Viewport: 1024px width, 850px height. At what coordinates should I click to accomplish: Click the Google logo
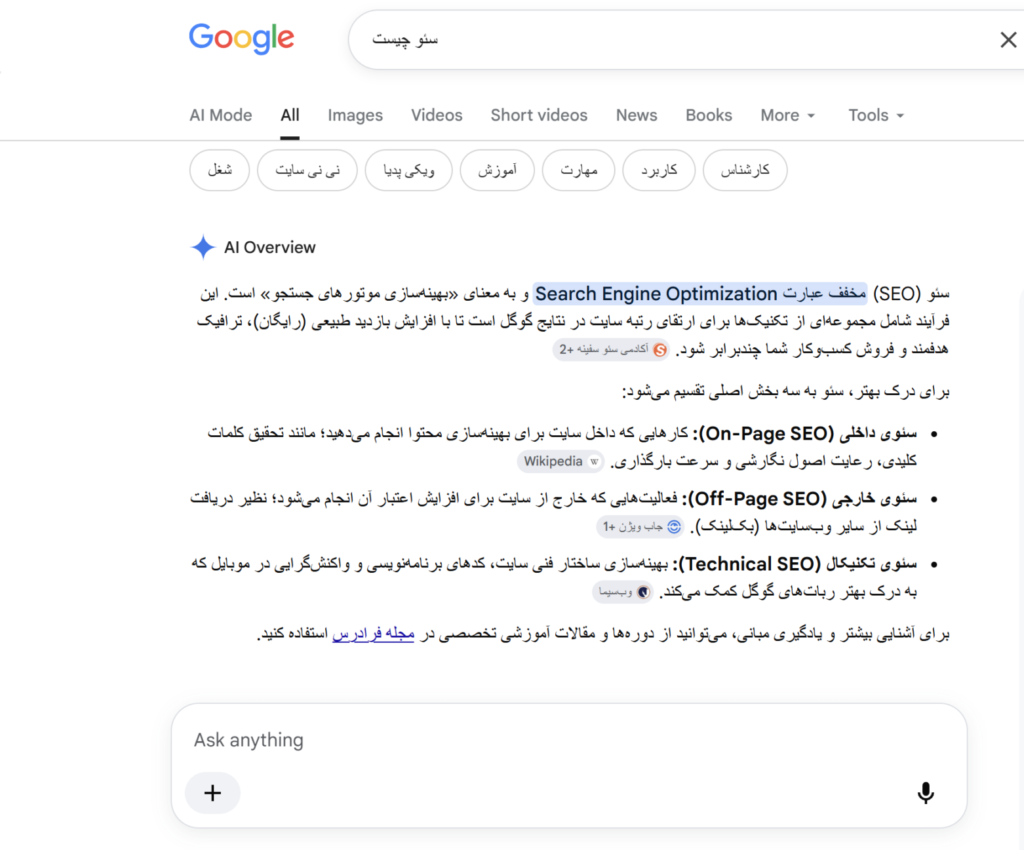(x=242, y=39)
